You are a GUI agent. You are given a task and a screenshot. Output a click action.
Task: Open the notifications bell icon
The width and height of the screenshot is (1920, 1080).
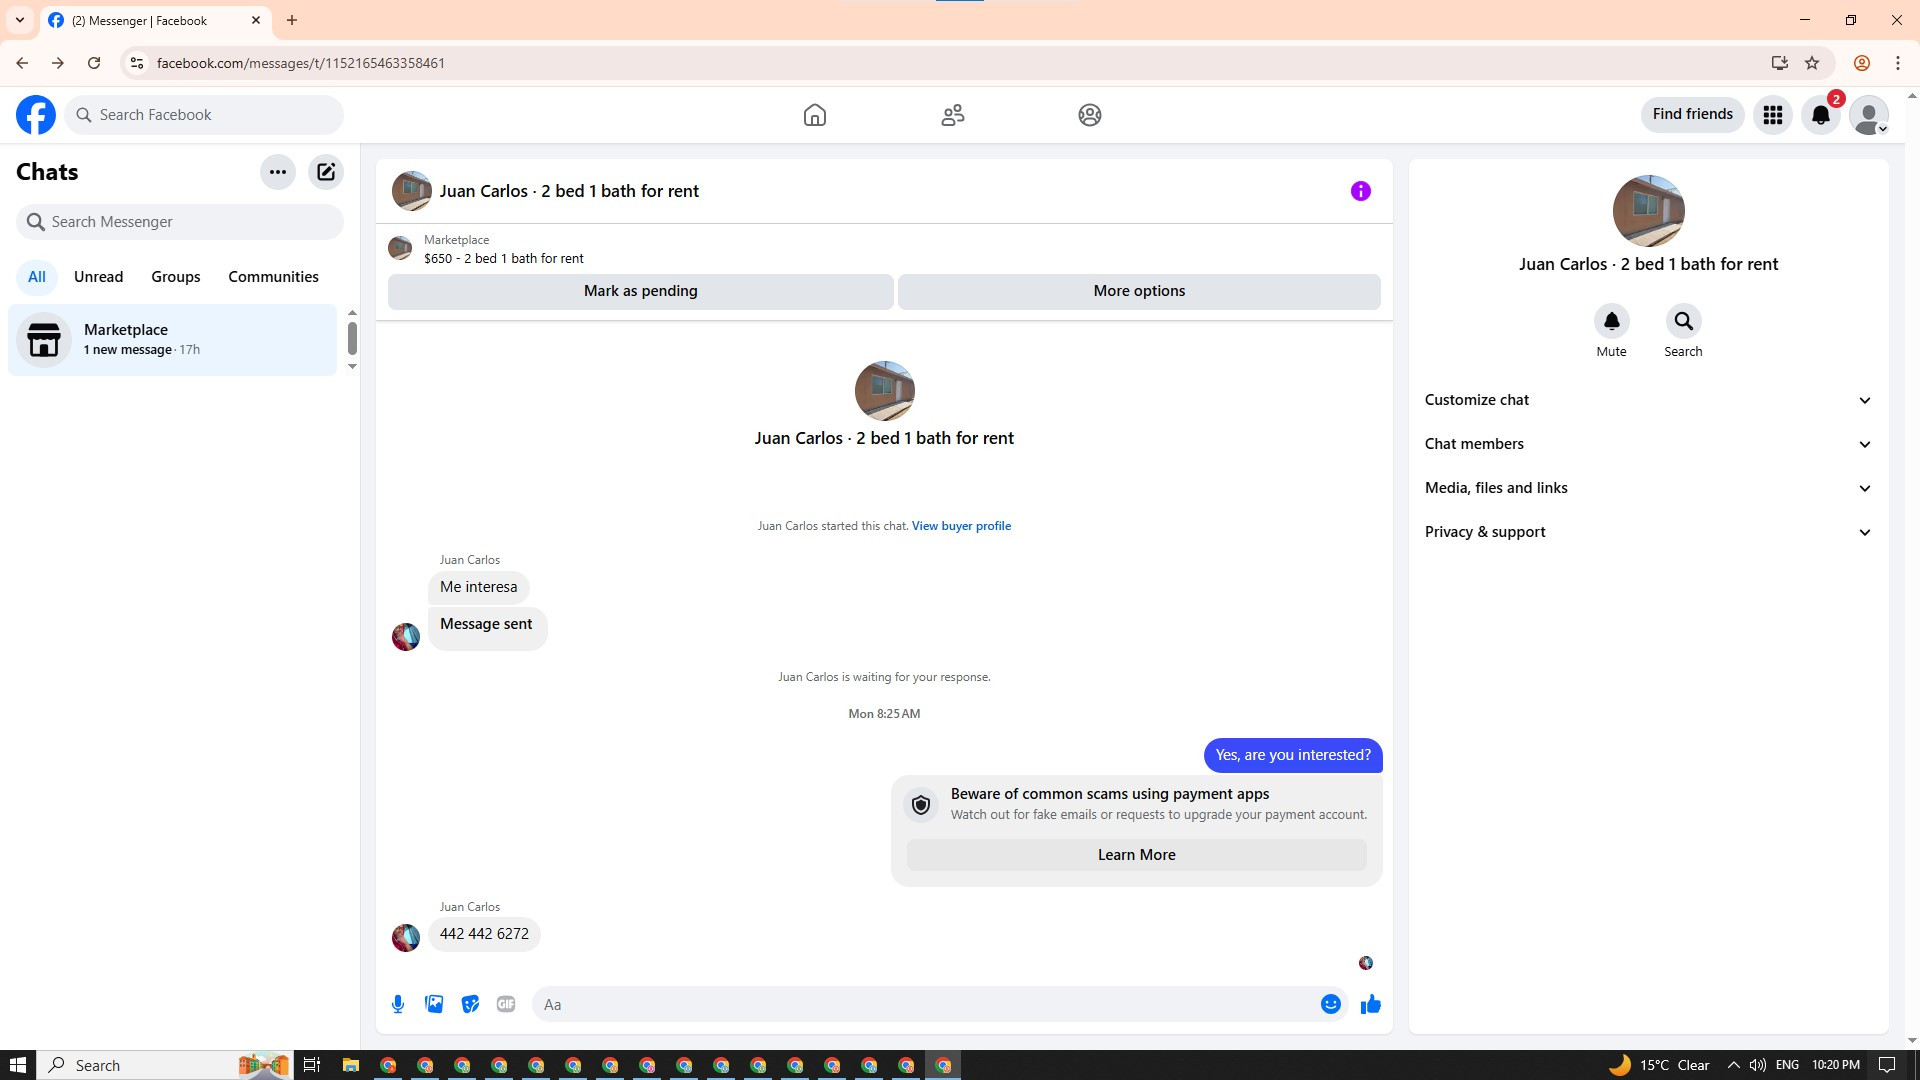tap(1821, 115)
